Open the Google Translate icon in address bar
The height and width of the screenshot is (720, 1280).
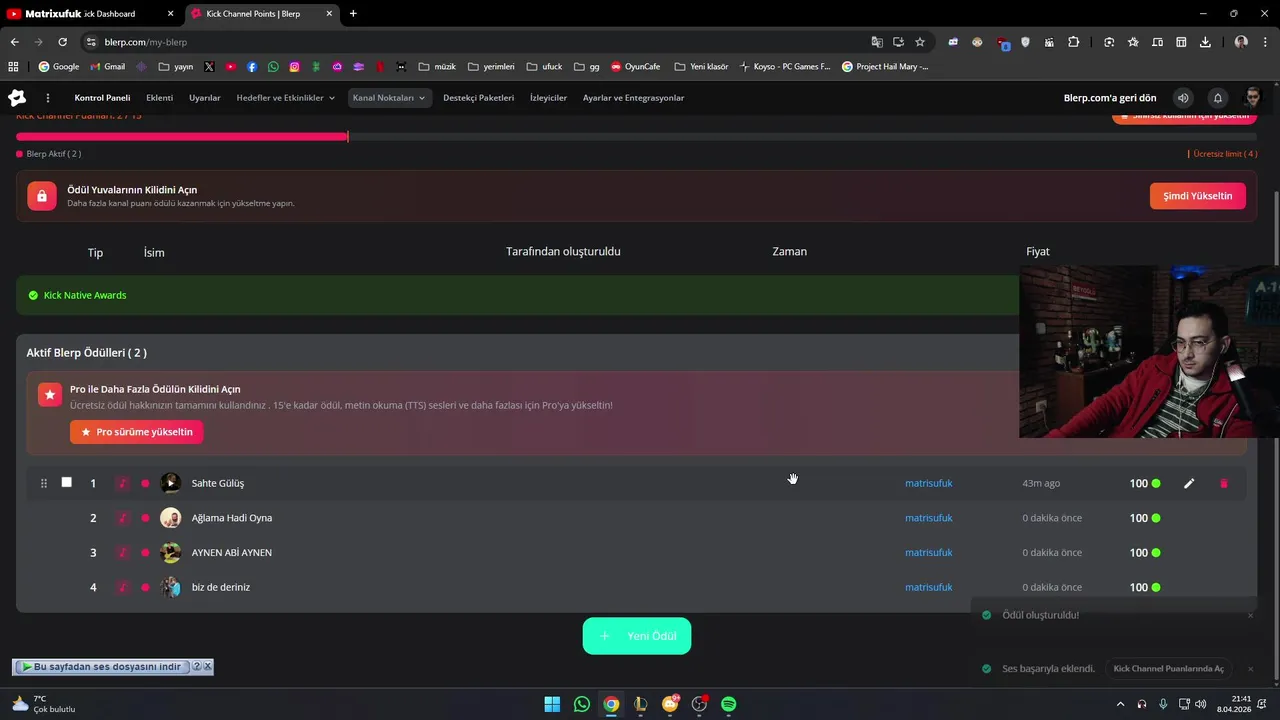pyautogui.click(x=877, y=42)
